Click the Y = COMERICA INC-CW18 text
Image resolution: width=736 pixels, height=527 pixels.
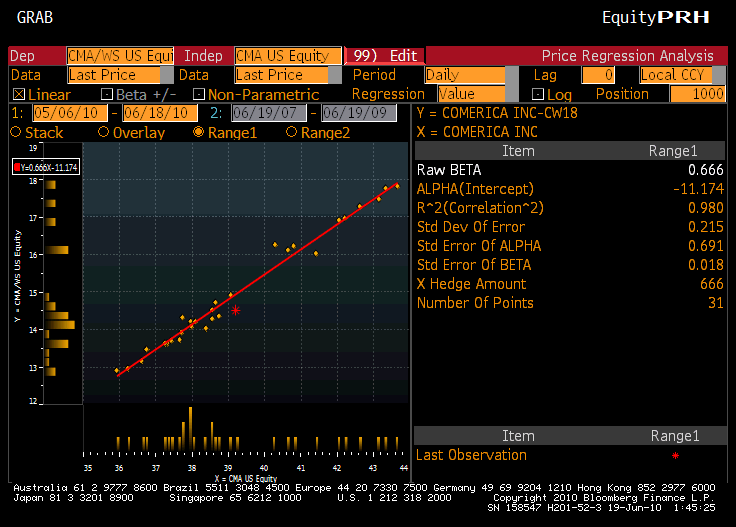497,113
